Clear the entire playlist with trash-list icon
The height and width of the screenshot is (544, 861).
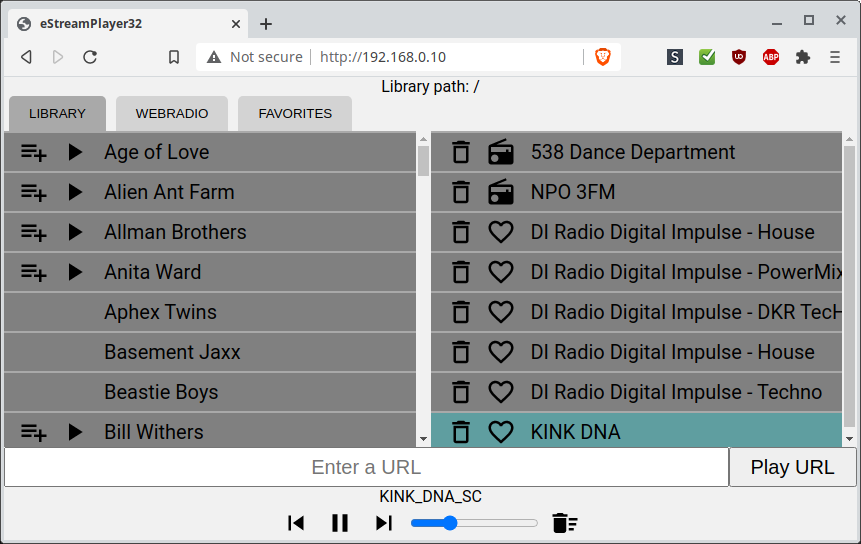click(x=565, y=523)
